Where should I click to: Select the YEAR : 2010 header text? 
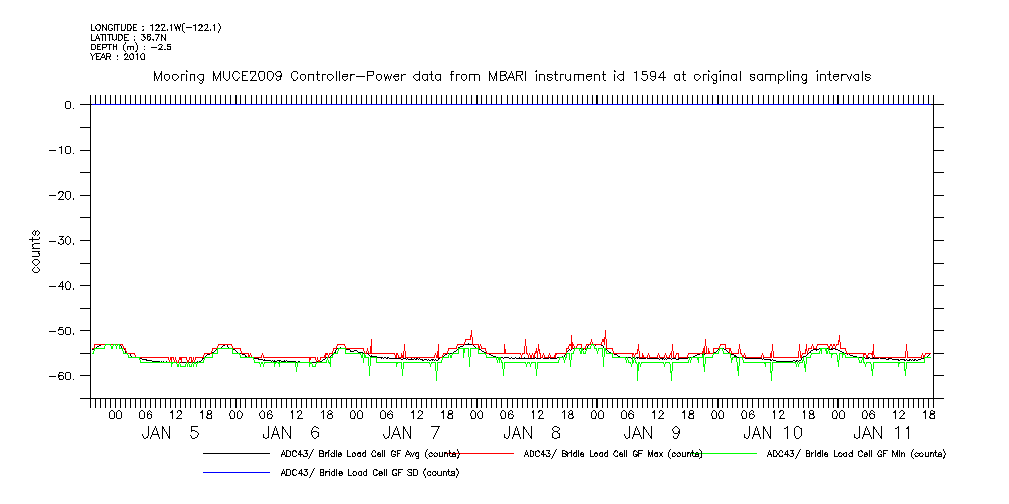coord(118,57)
